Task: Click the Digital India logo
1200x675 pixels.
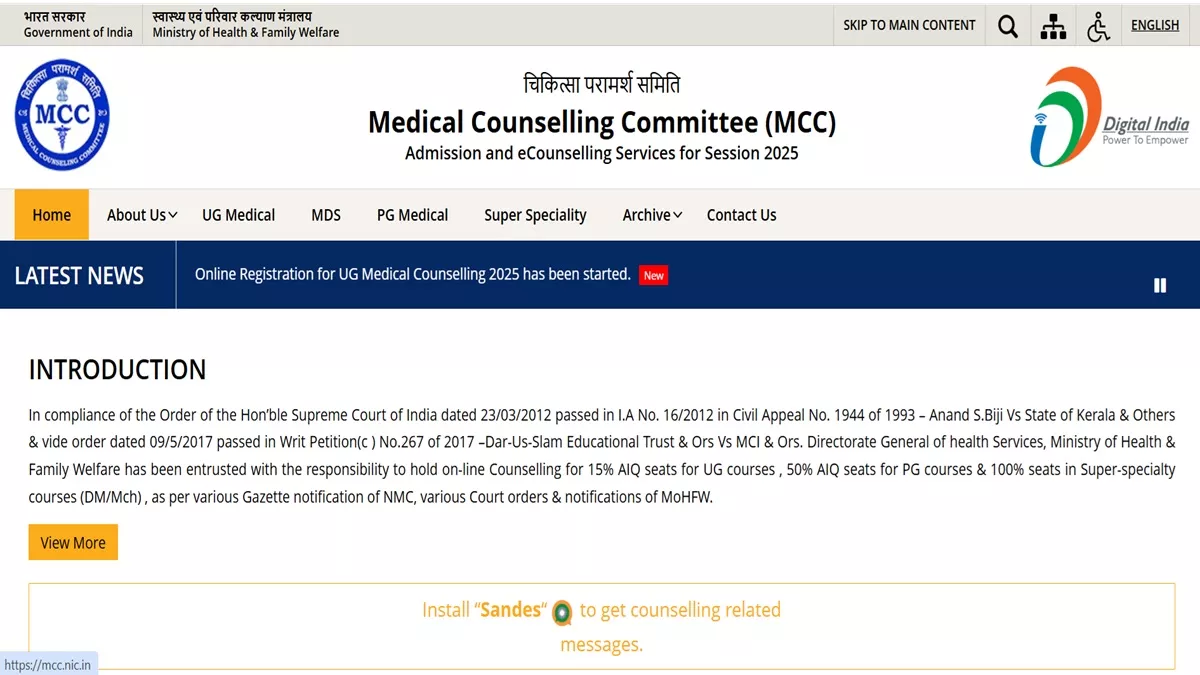Action: point(1109,117)
